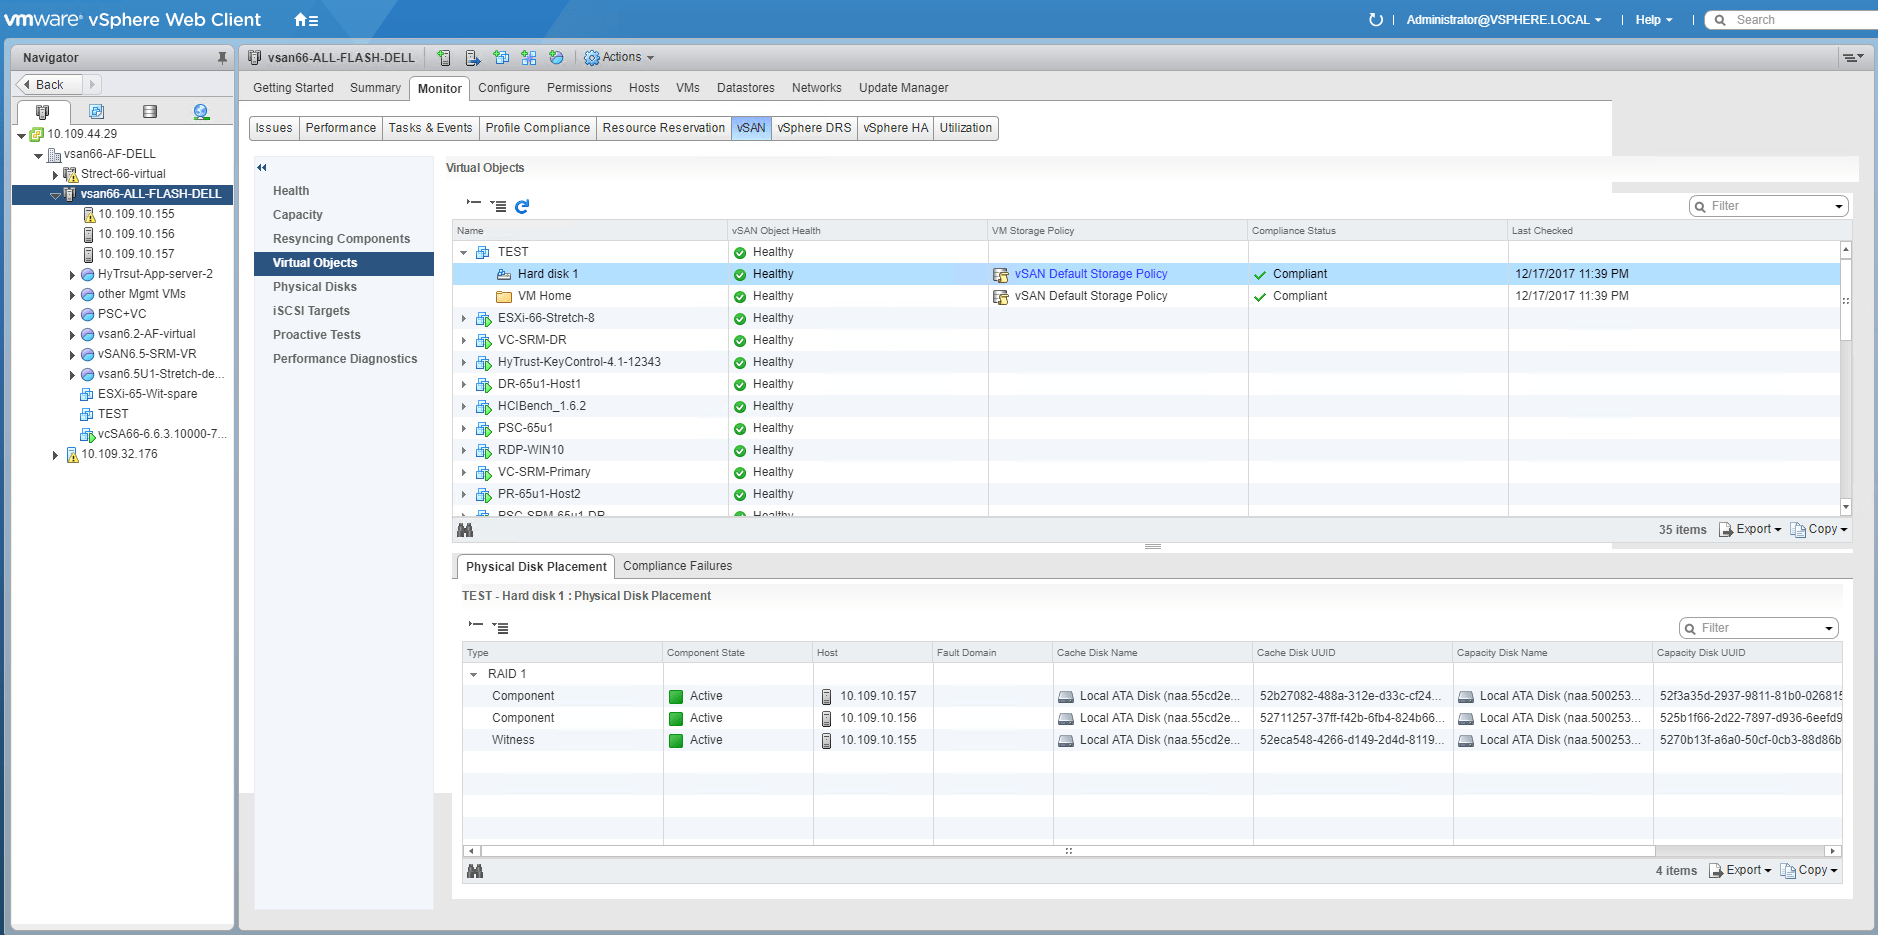
Task: Collapse the vSAN monitor side menu
Action: tap(262, 168)
